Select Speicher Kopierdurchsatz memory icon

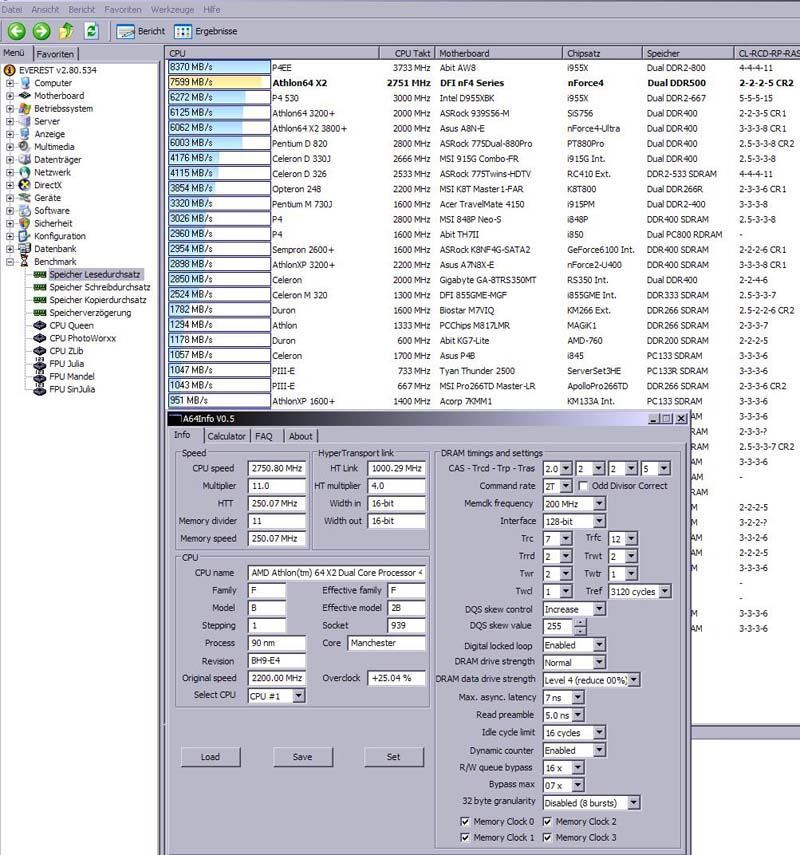(40, 300)
